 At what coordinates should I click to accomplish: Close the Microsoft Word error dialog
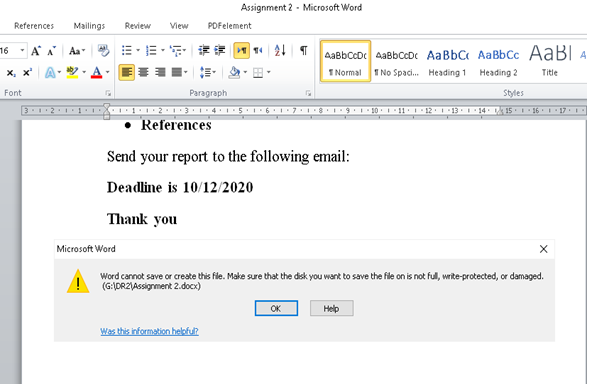543,249
